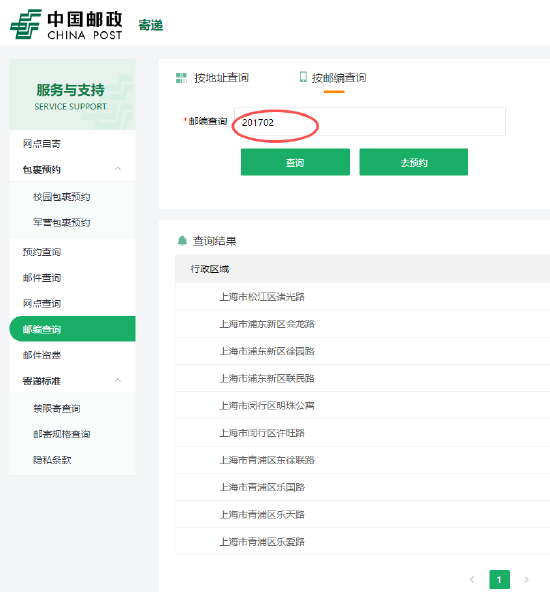The width and height of the screenshot is (550, 592).
Task: Collapse the 包裹预约 sidebar section
Action: 118,169
